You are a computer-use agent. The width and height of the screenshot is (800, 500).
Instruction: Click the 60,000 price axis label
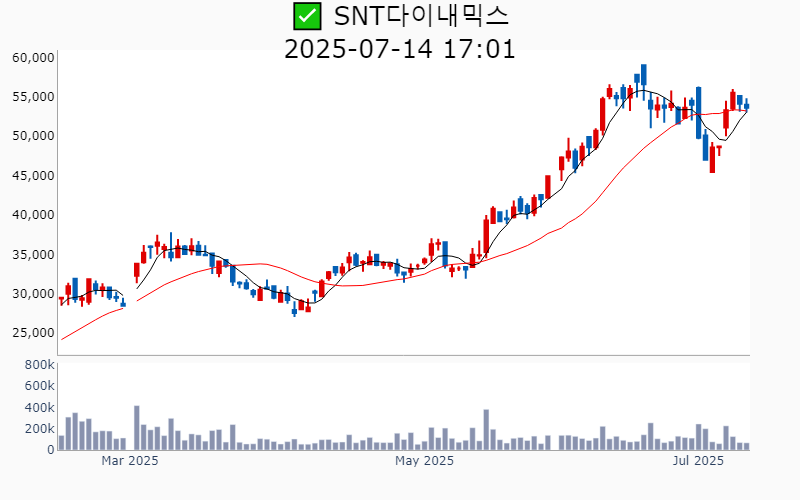(x=33, y=58)
